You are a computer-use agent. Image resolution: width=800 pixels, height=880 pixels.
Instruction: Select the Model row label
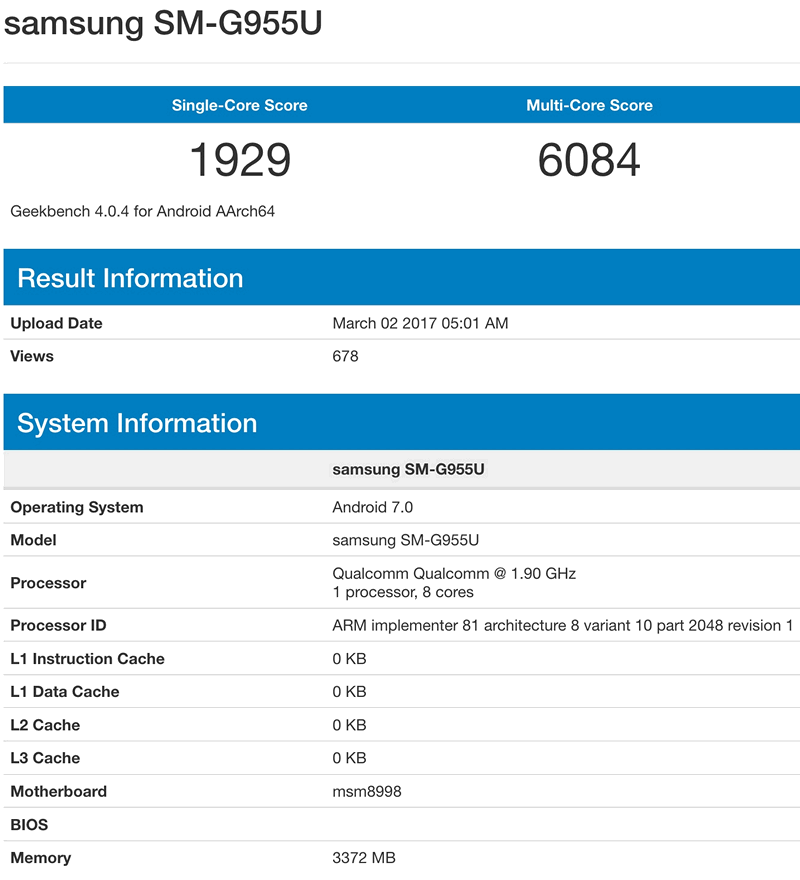coord(33,540)
